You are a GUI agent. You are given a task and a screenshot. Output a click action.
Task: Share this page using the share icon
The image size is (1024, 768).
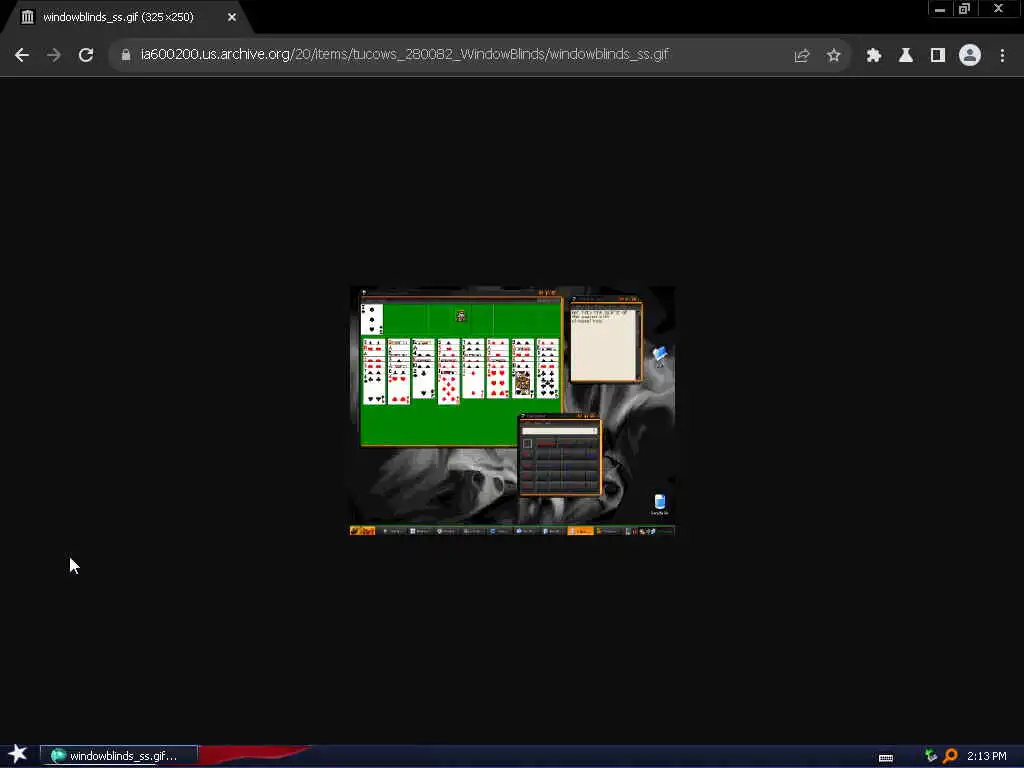coord(802,56)
